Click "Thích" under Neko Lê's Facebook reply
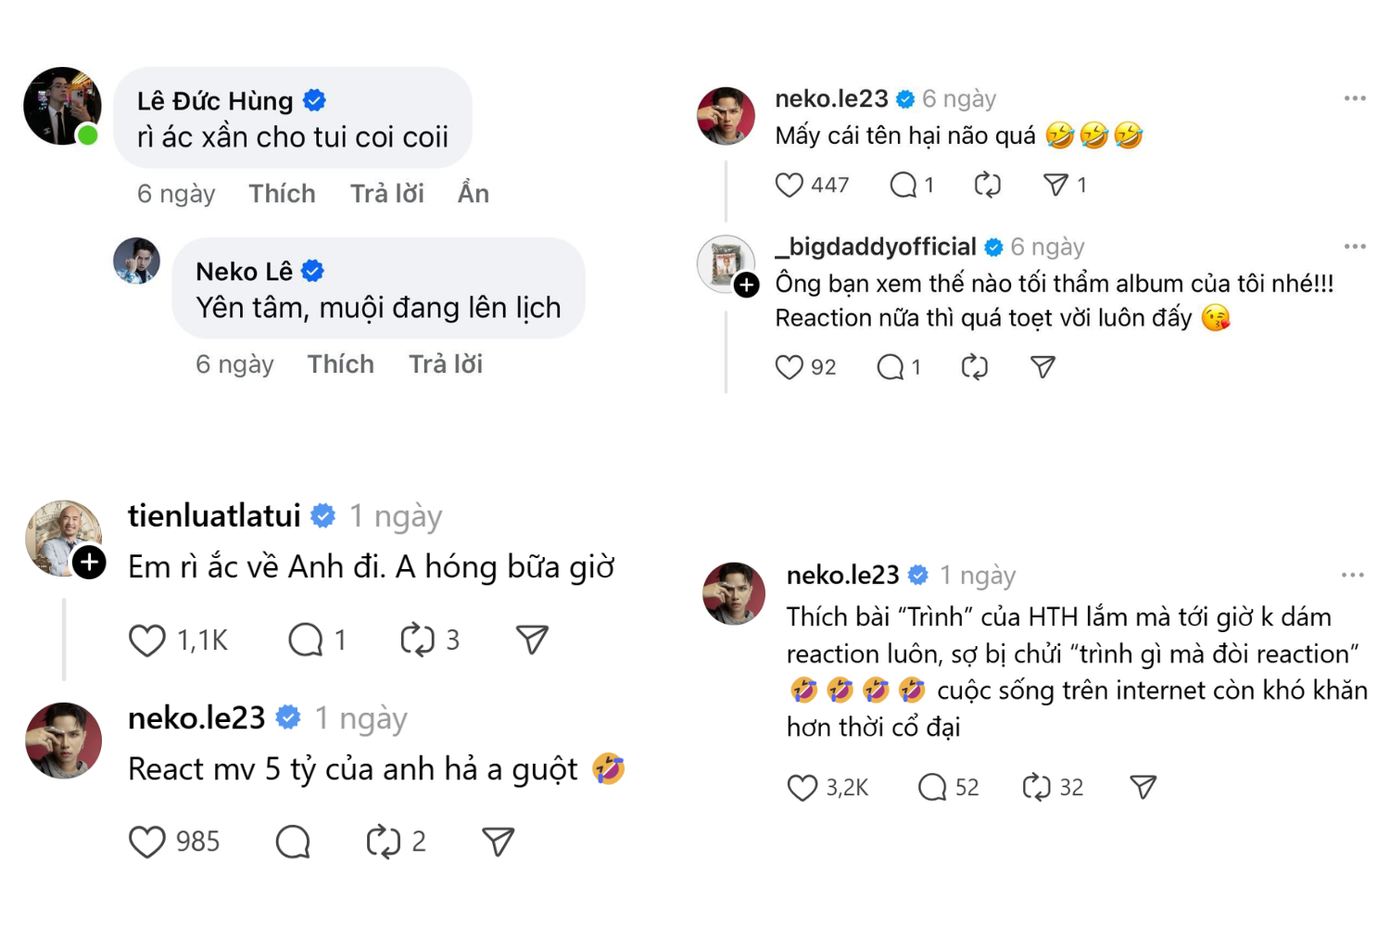The width and height of the screenshot is (1390, 927). pyautogui.click(x=341, y=364)
